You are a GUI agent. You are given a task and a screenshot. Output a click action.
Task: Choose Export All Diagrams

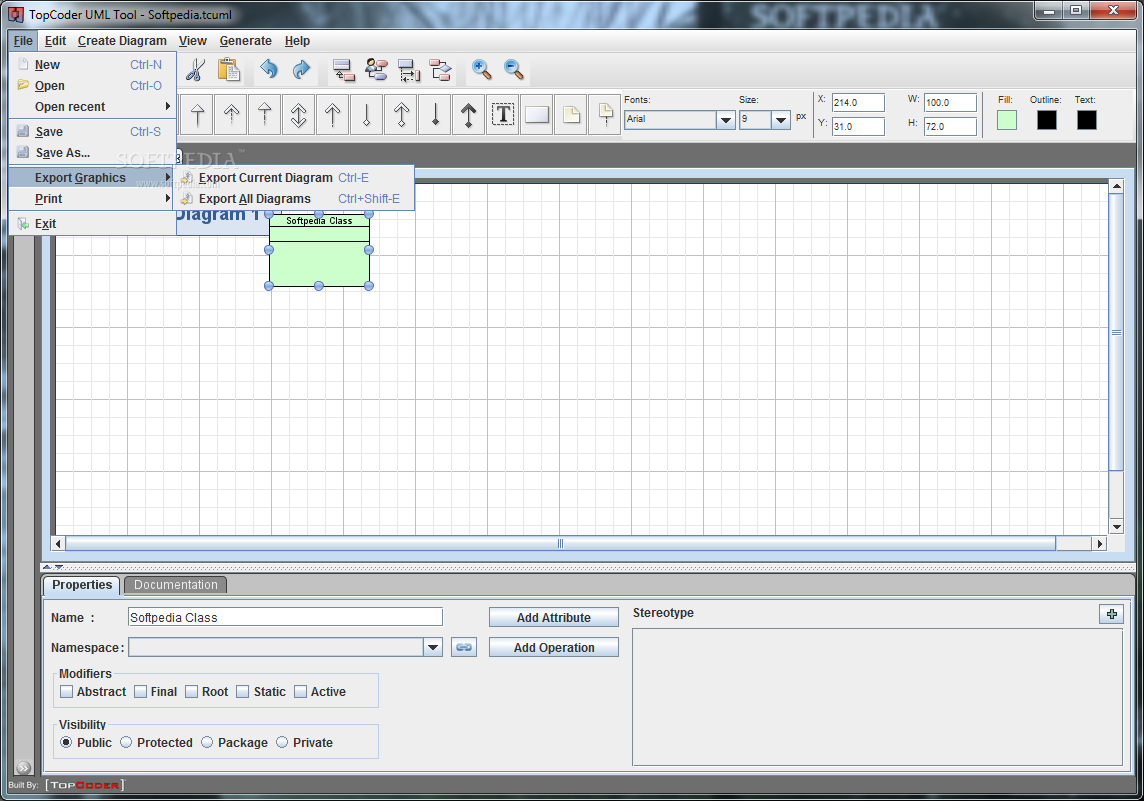coord(295,198)
